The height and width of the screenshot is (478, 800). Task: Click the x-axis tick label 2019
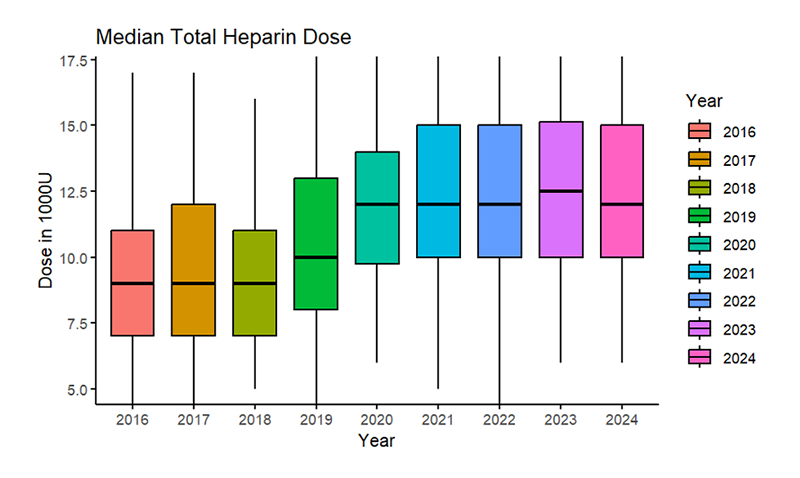(316, 420)
